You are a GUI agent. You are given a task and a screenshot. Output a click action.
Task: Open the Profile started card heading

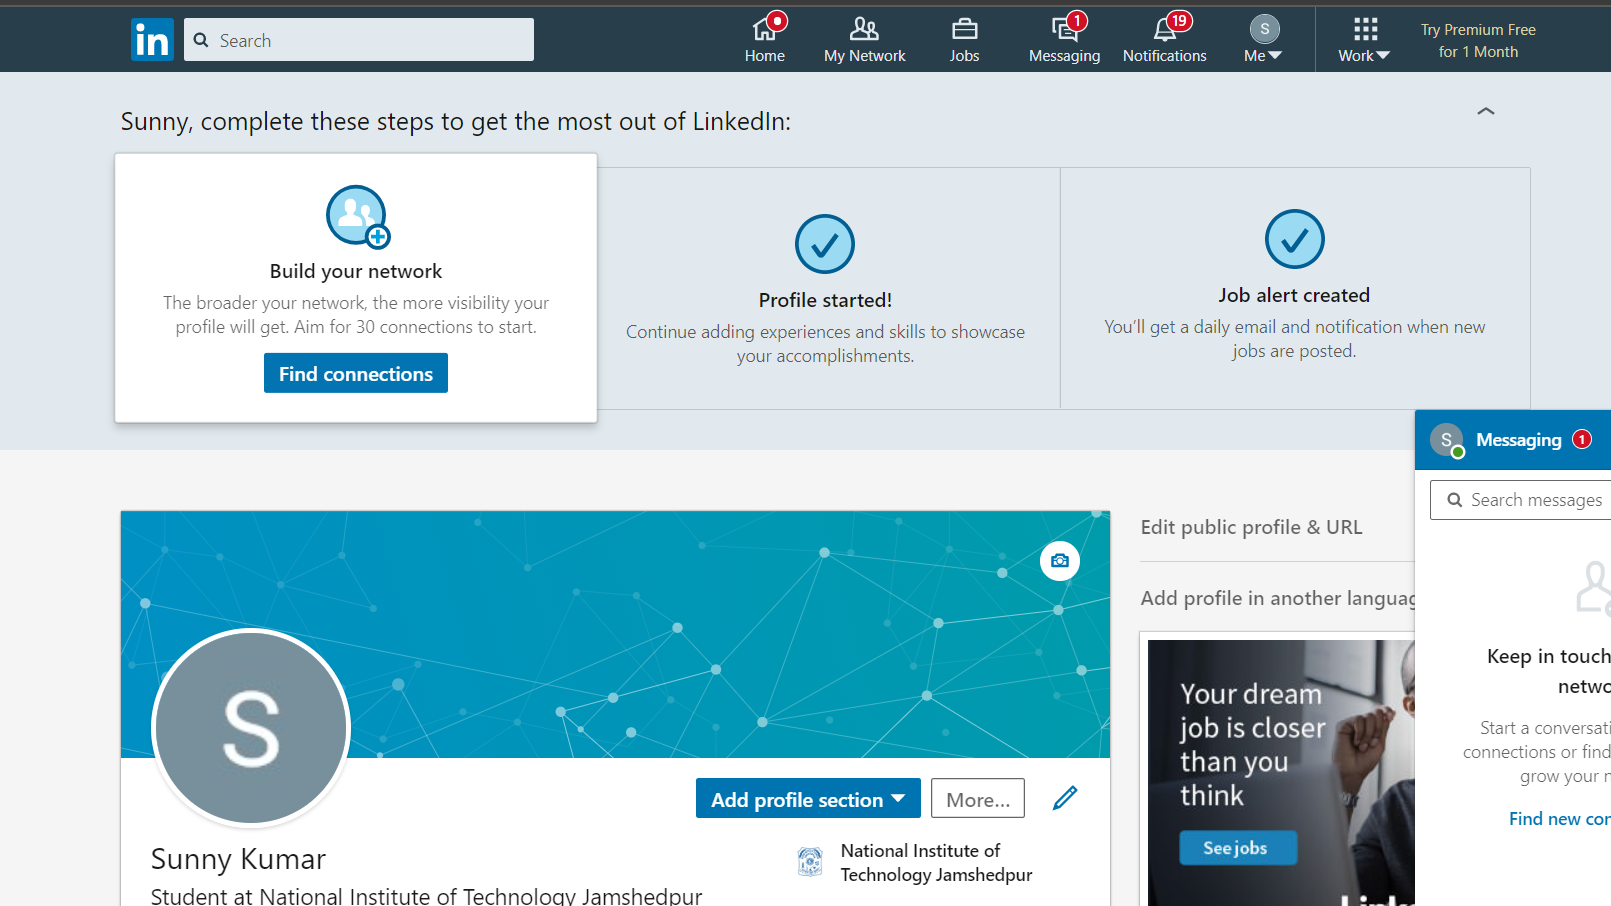tap(825, 300)
